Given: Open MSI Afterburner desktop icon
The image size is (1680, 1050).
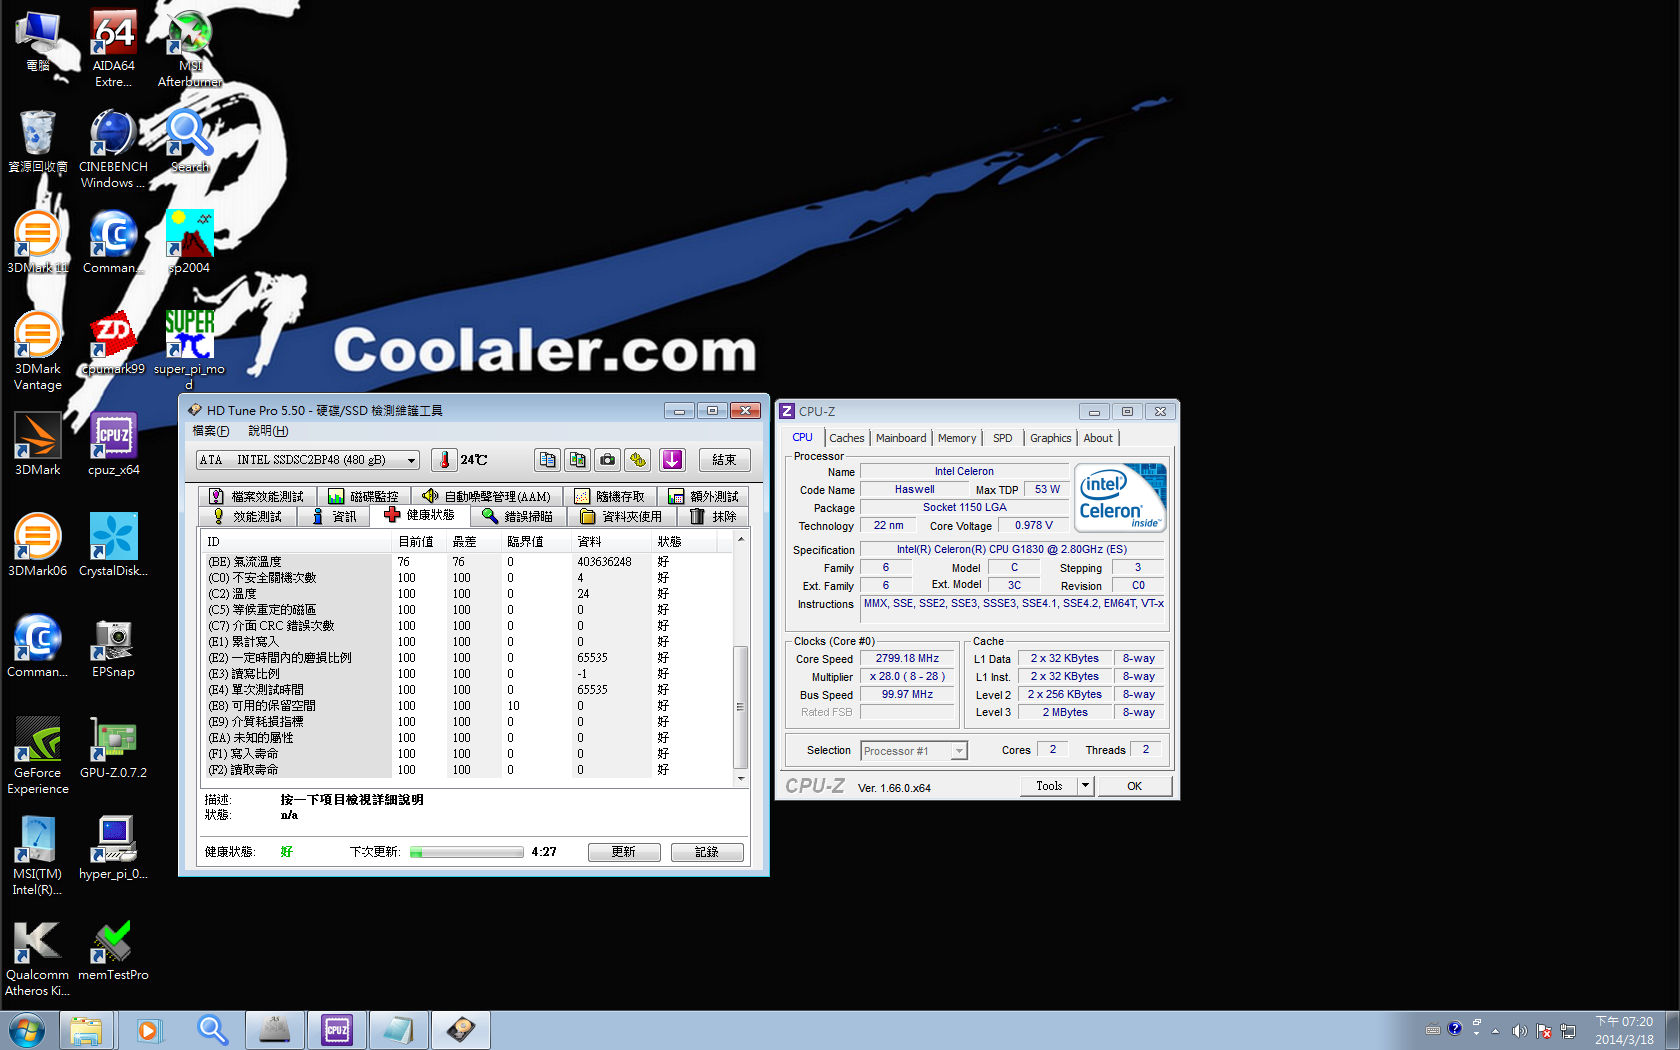Looking at the screenshot, I should click(189, 48).
